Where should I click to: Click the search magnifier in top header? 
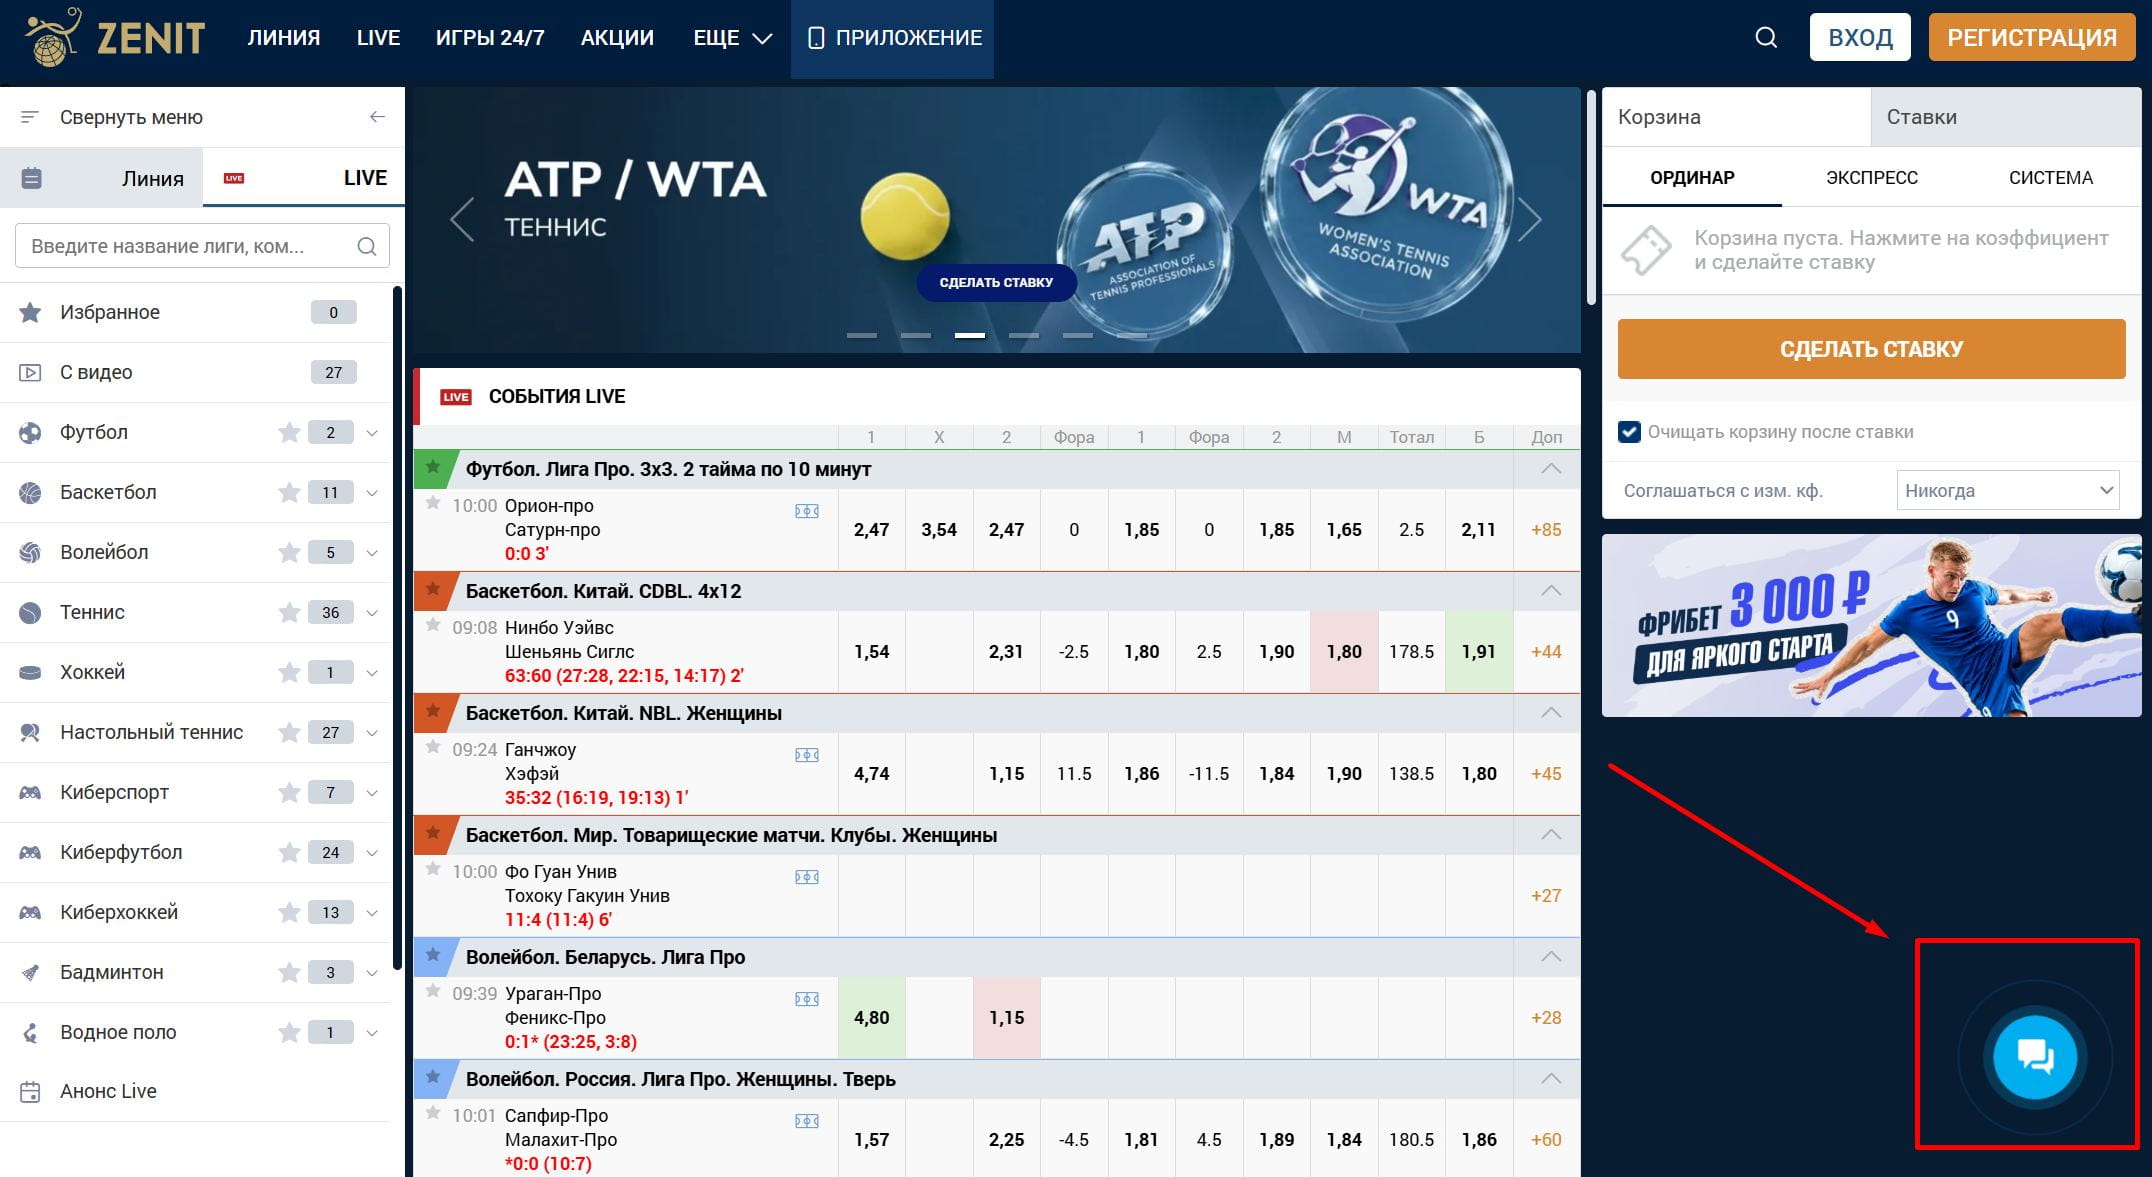[x=1766, y=38]
